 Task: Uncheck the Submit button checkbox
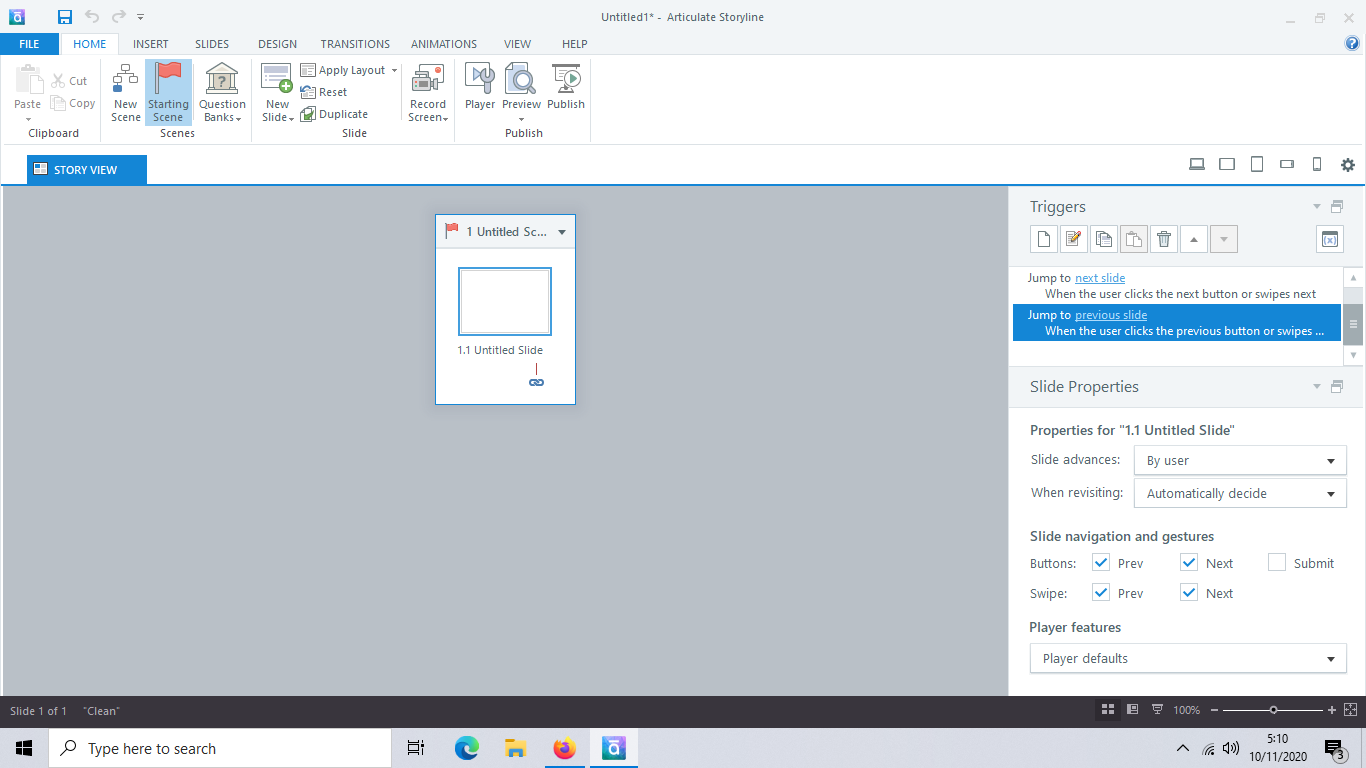pos(1276,562)
